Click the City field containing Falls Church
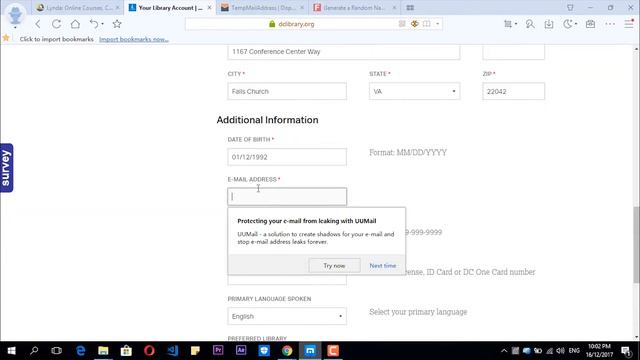This screenshot has width=640, height=360. click(287, 91)
